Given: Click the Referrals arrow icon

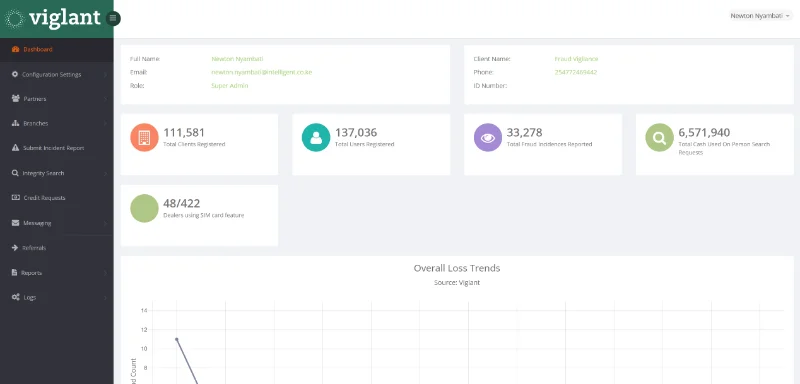Looking at the screenshot, I should point(15,248).
